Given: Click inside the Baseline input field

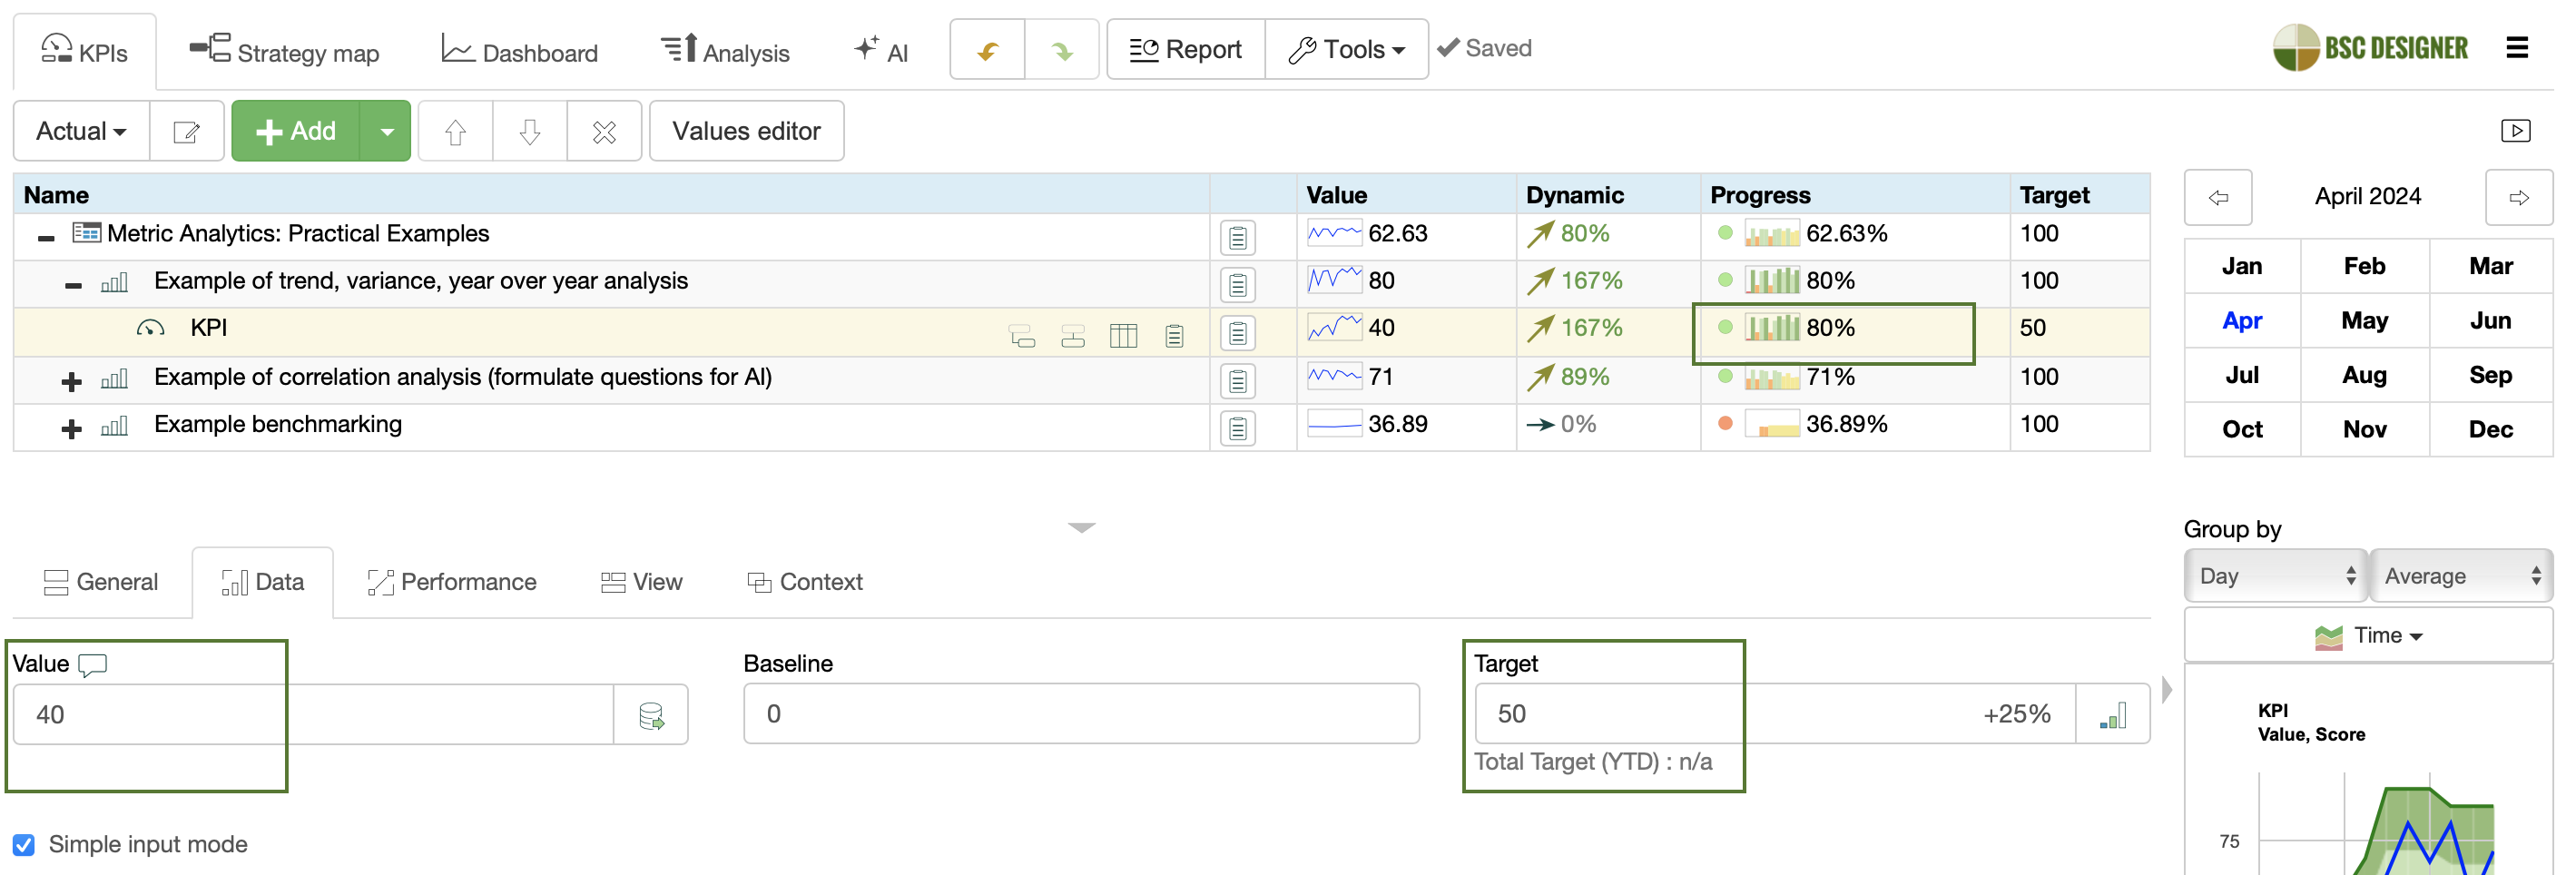Looking at the screenshot, I should click(x=1080, y=713).
